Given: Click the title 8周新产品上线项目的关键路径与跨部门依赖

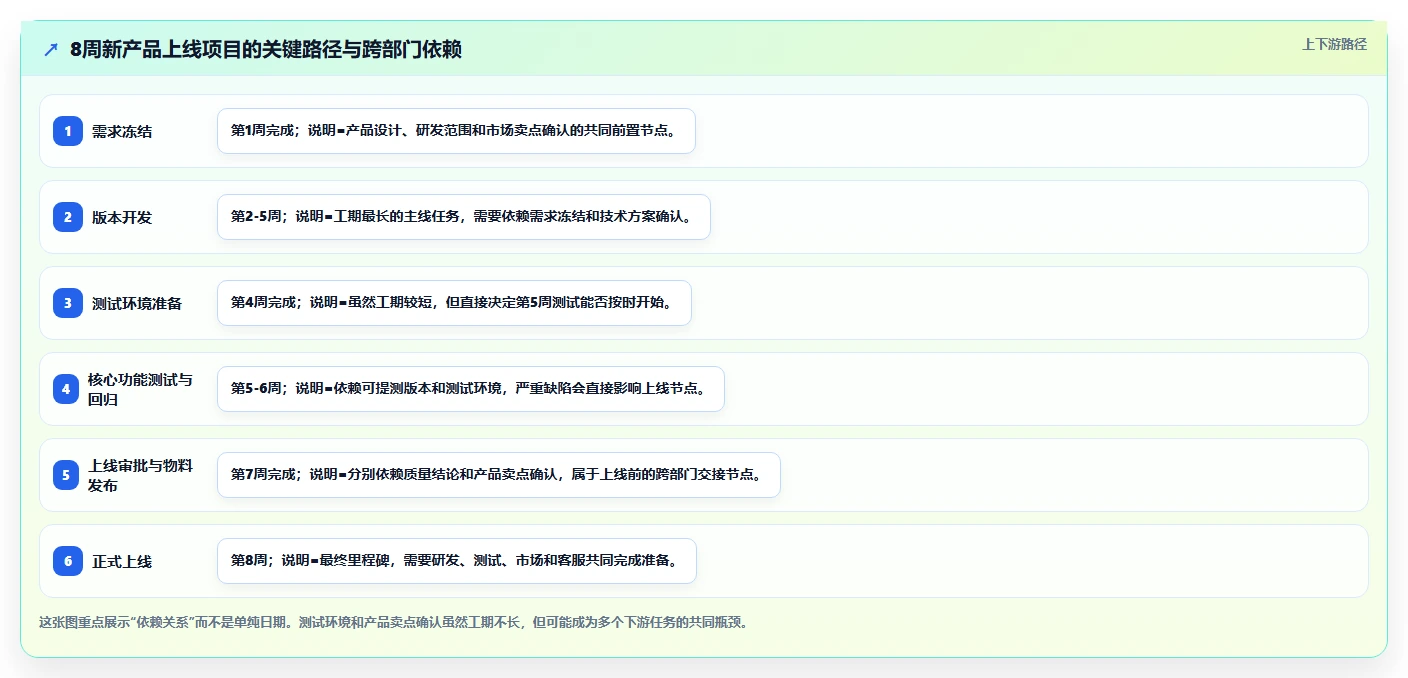Looking at the screenshot, I should click(266, 49).
